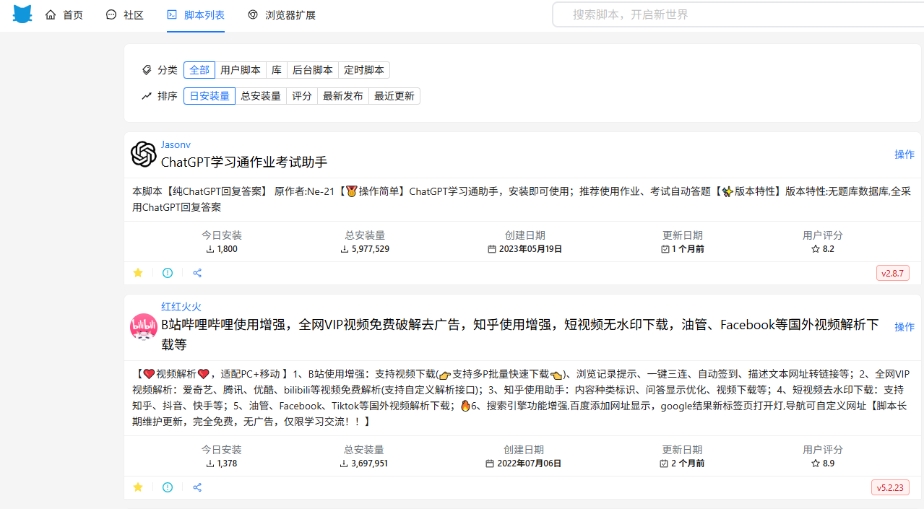Click the home icon beside 首页
Viewport: 924px width, 509px height.
click(51, 15)
